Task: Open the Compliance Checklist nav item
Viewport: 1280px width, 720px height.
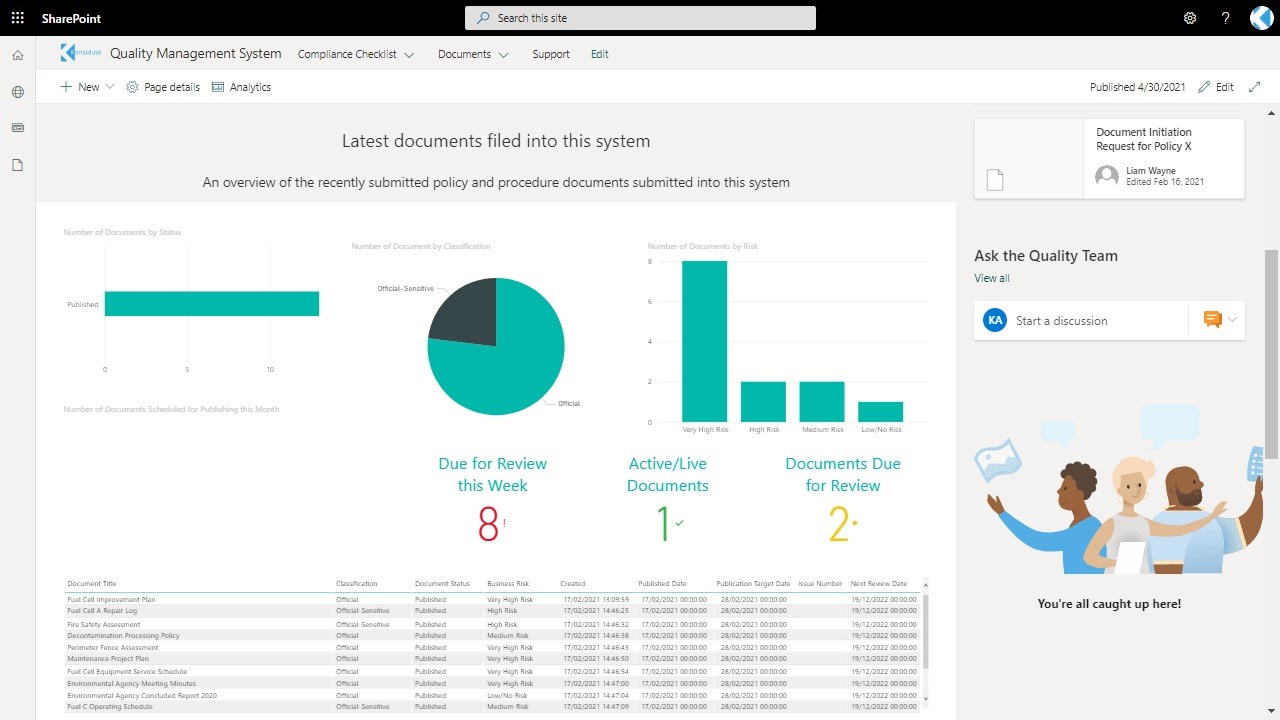Action: point(347,54)
